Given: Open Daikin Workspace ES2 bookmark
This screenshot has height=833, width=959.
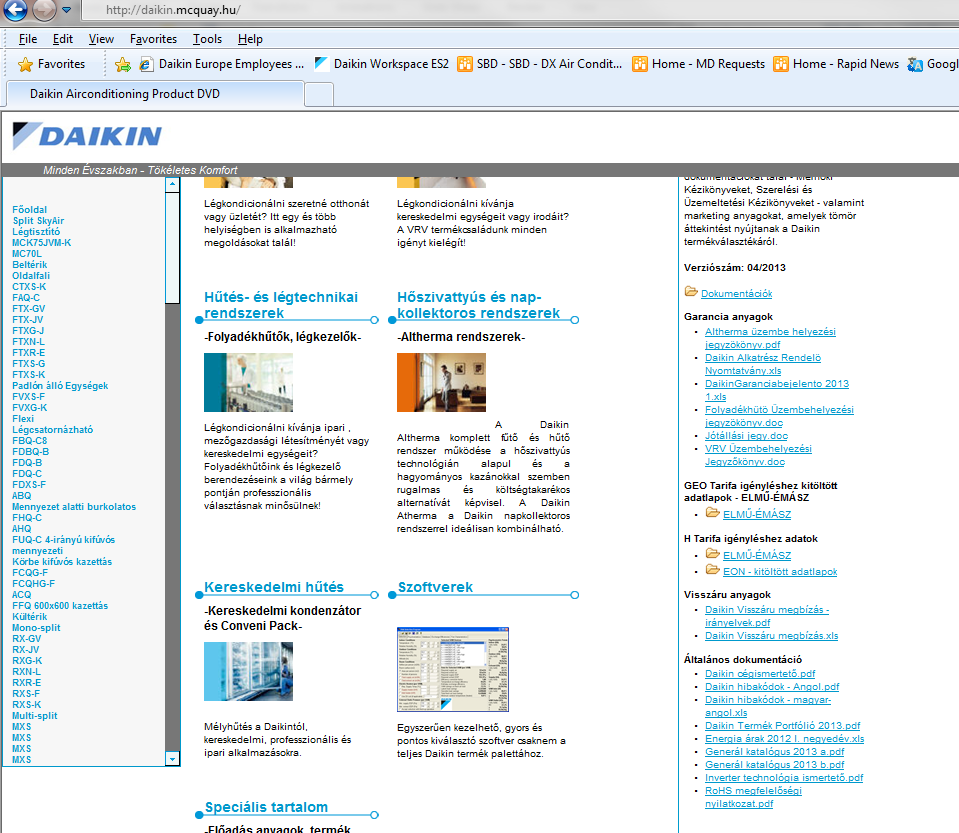Looking at the screenshot, I should (381, 64).
